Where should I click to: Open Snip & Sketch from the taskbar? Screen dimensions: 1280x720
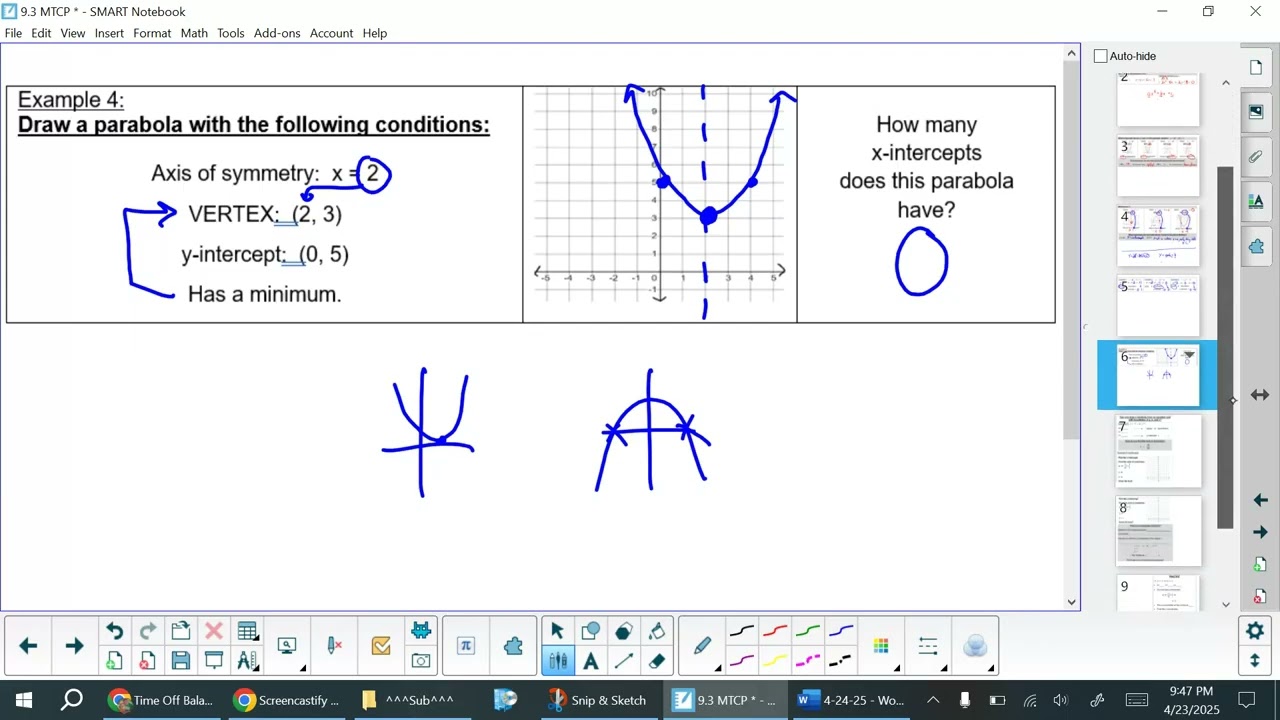pos(599,700)
